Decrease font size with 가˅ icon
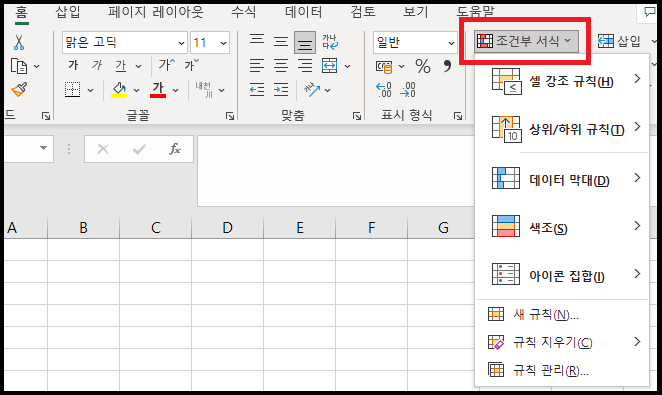Viewport: 662px width, 395px height. click(x=191, y=65)
